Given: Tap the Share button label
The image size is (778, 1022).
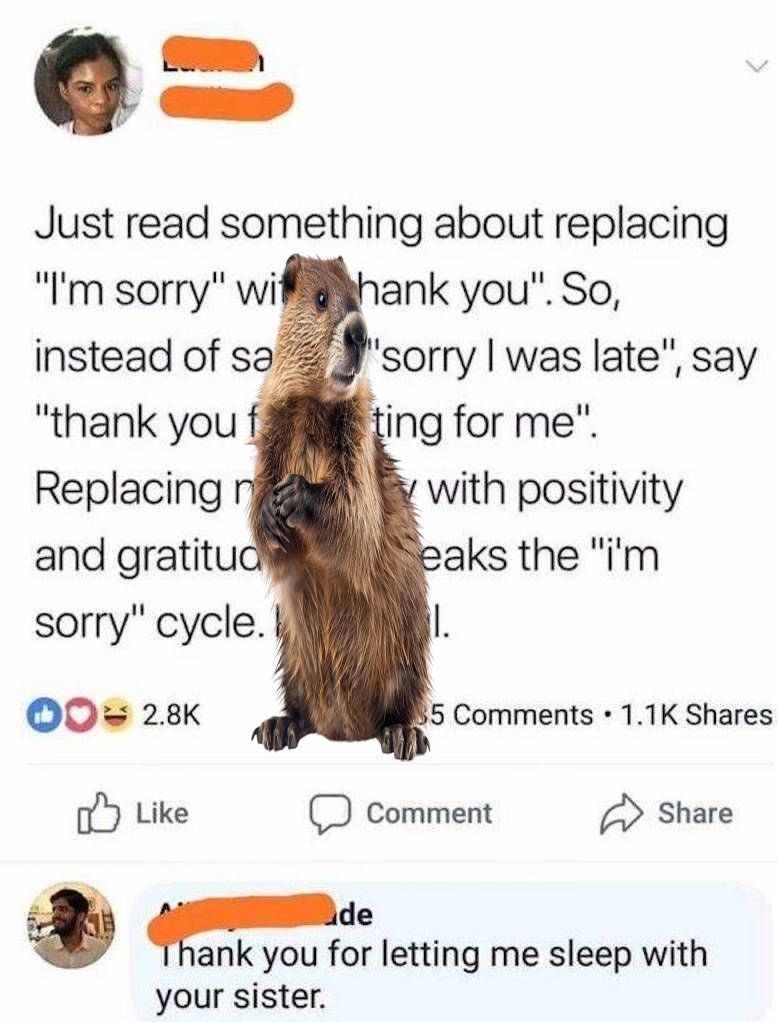Looking at the screenshot, I should (695, 813).
